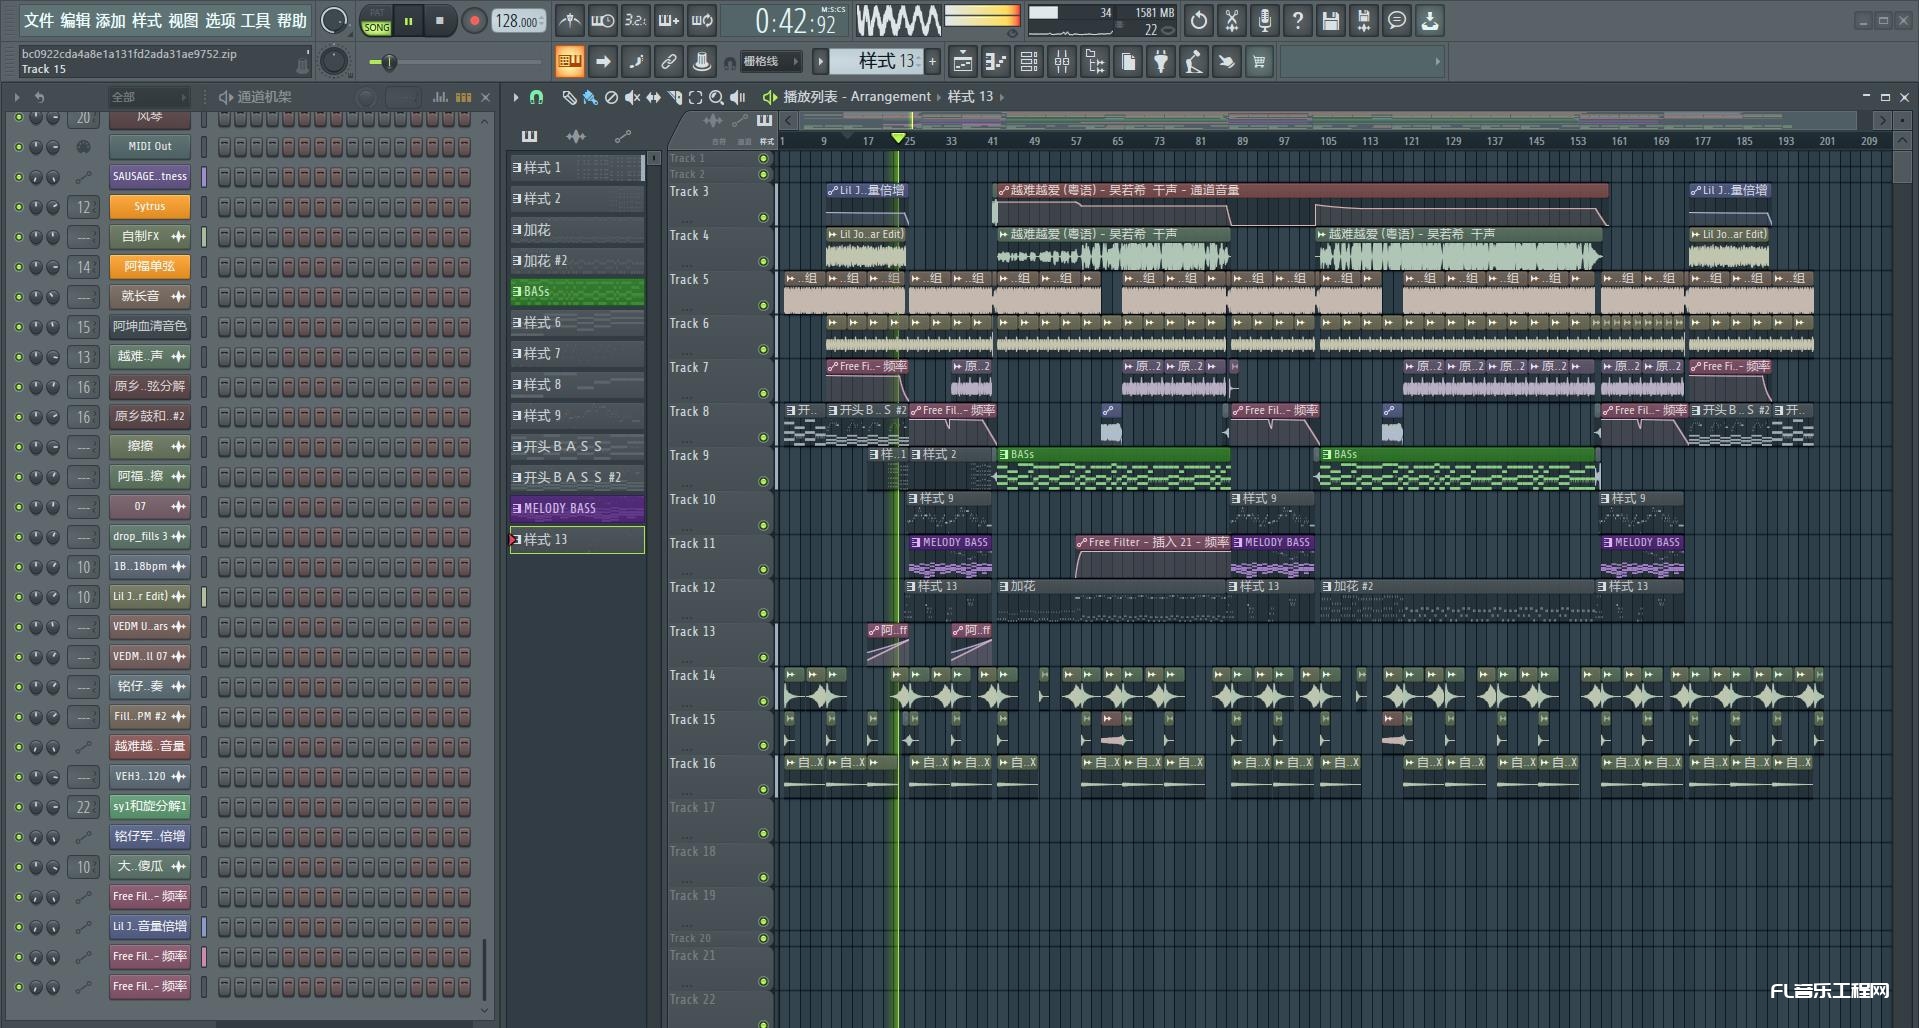The height and width of the screenshot is (1028, 1919).
Task: Open the 样式 13 breadcrumb in playlist title
Action: [971, 97]
